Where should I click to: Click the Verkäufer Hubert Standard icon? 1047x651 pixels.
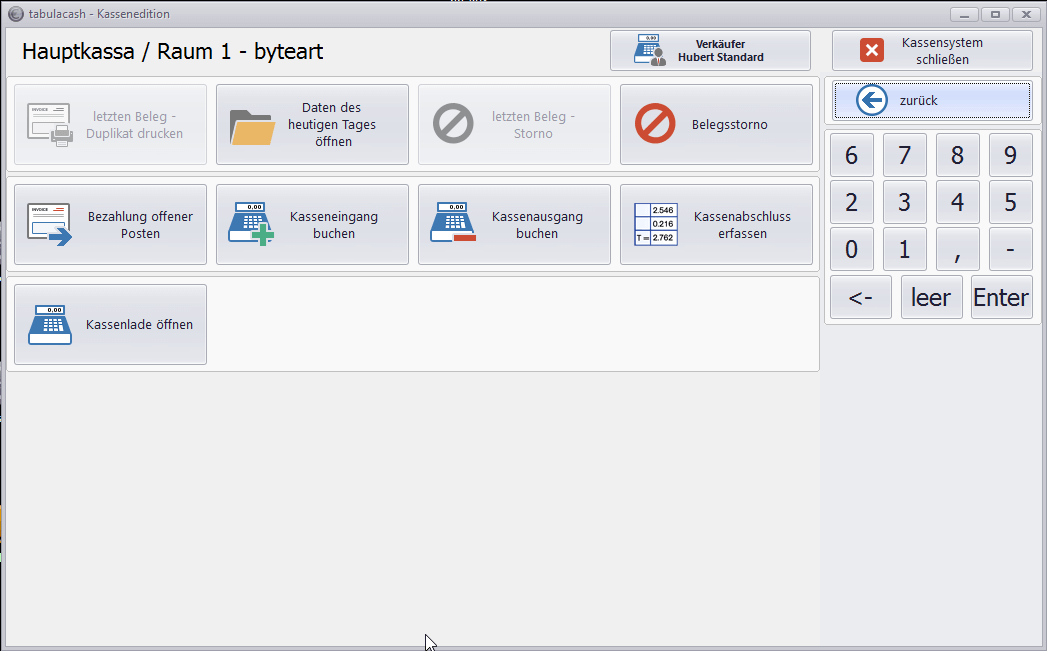point(650,51)
